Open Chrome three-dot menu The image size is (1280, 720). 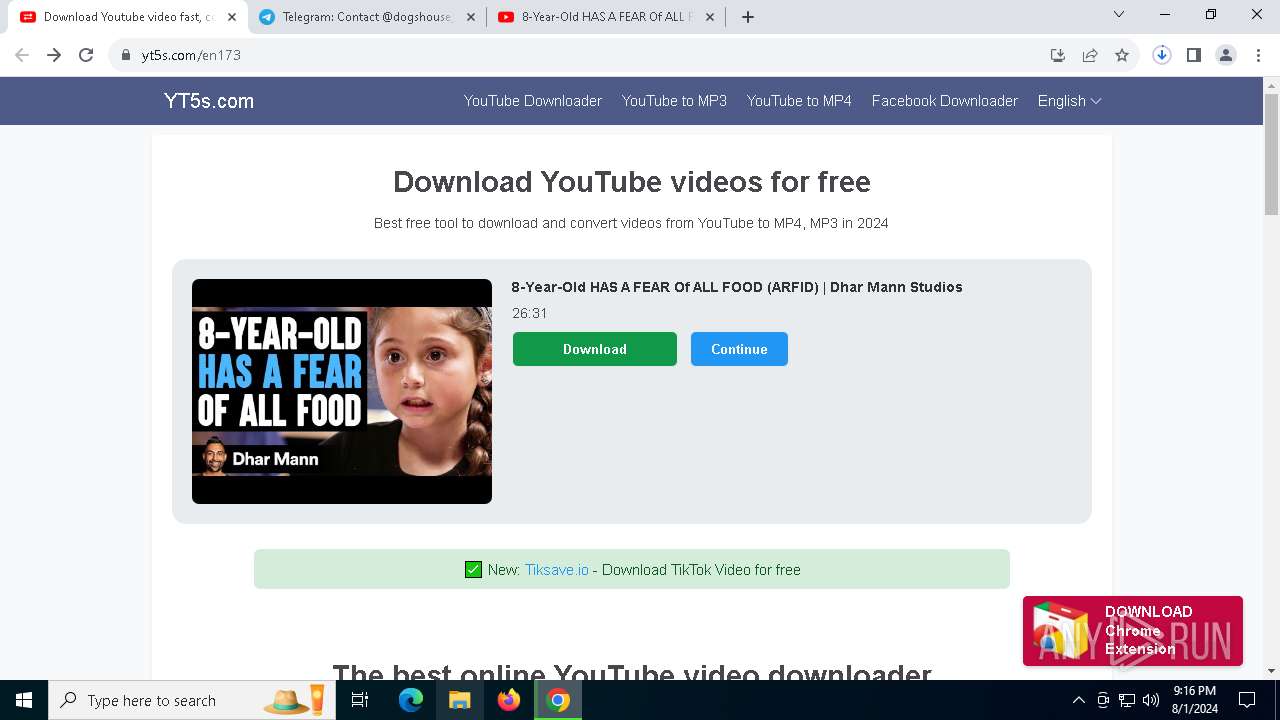[1257, 55]
